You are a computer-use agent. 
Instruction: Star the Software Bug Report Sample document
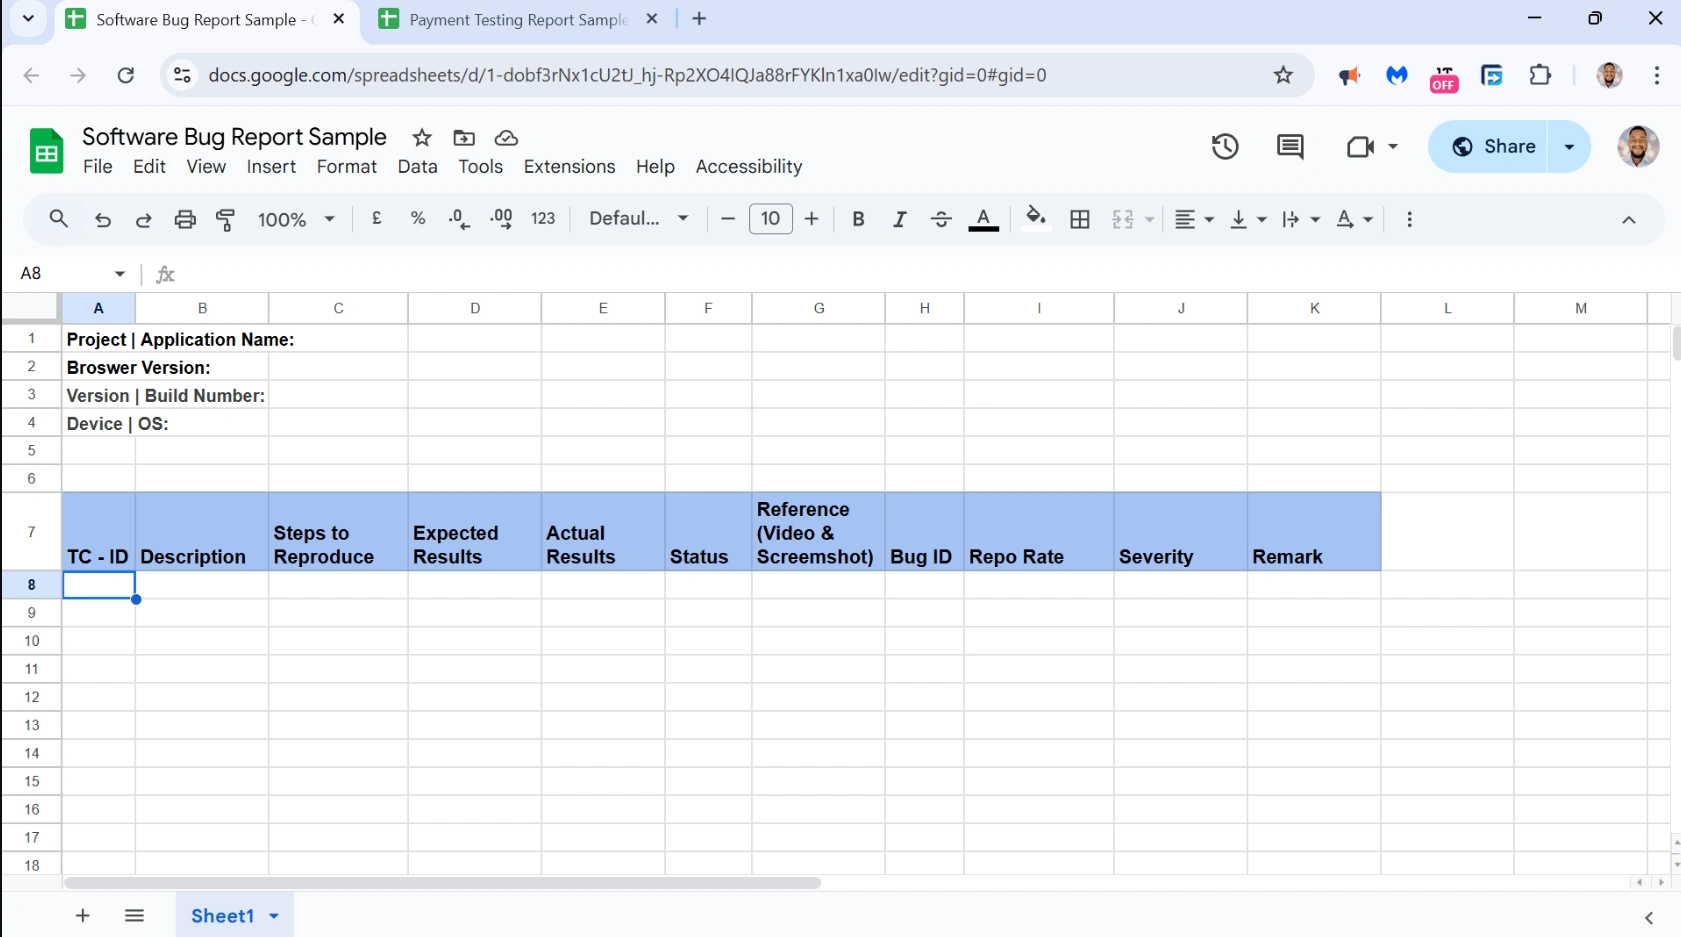click(x=422, y=138)
